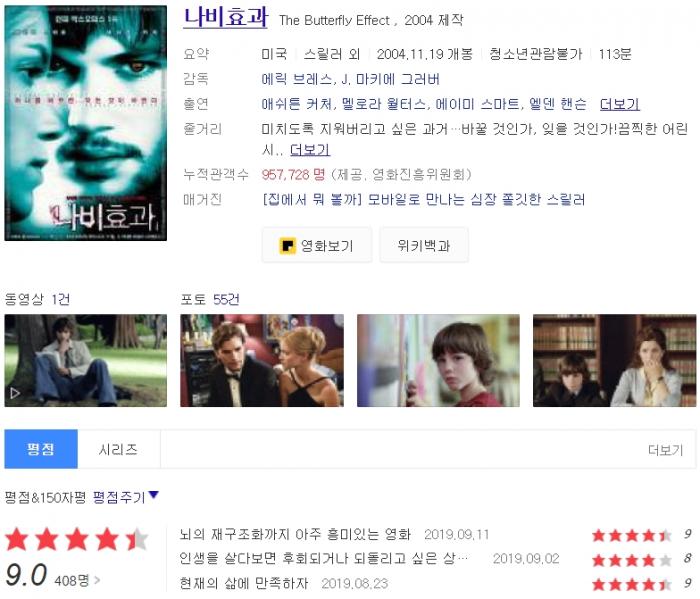The image size is (700, 599).
Task: Open the 평점주기 dropdown arrow
Action: pyautogui.click(x=153, y=495)
